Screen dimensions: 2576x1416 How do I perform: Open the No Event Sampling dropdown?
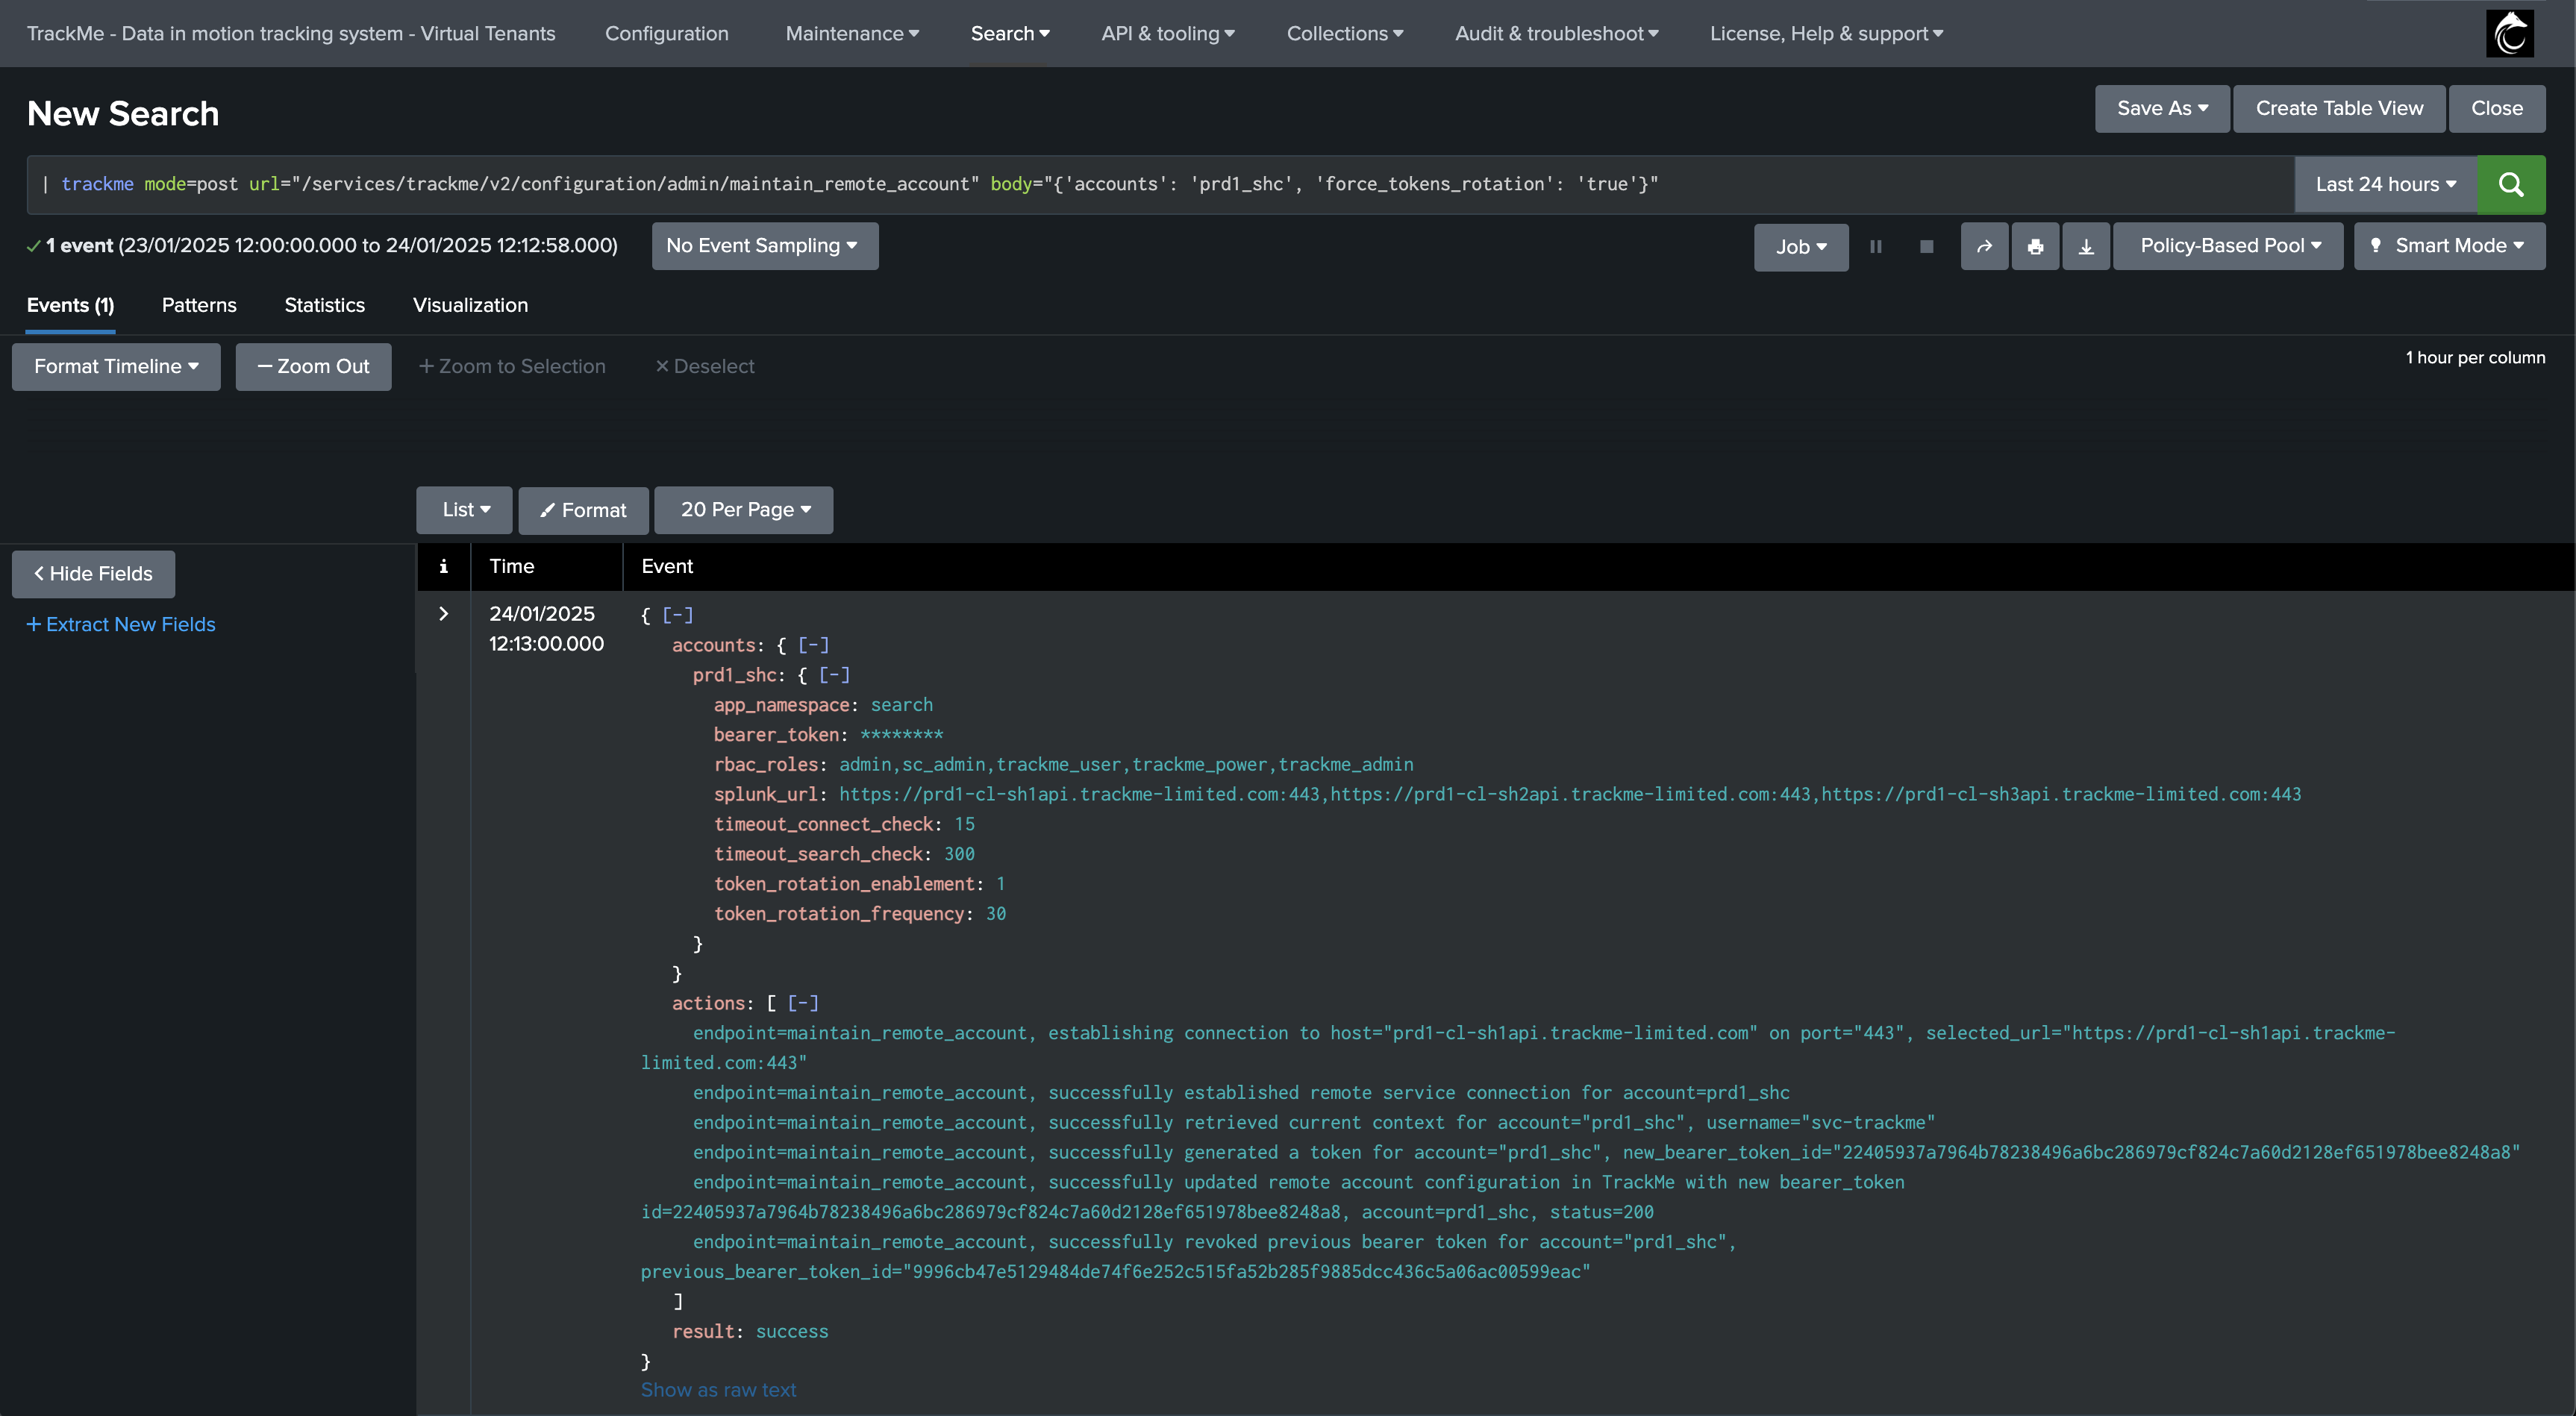[x=764, y=246]
